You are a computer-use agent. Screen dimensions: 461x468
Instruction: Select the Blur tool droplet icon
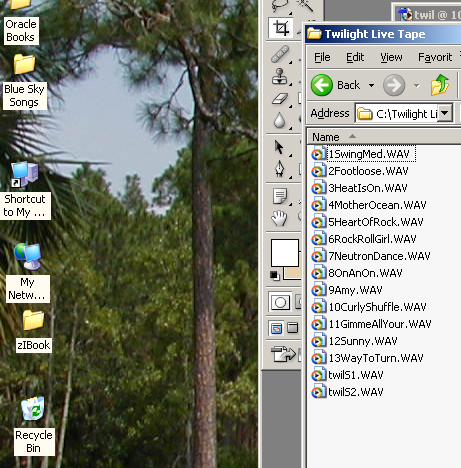point(280,120)
